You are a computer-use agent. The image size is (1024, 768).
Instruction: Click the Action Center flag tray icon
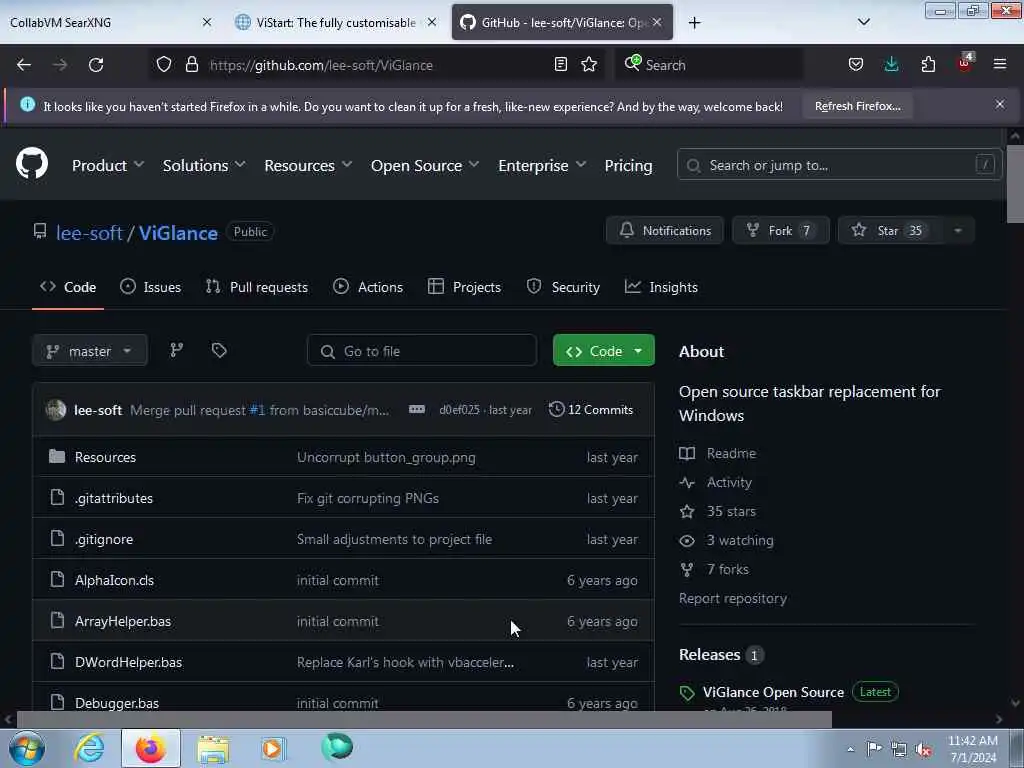point(874,749)
